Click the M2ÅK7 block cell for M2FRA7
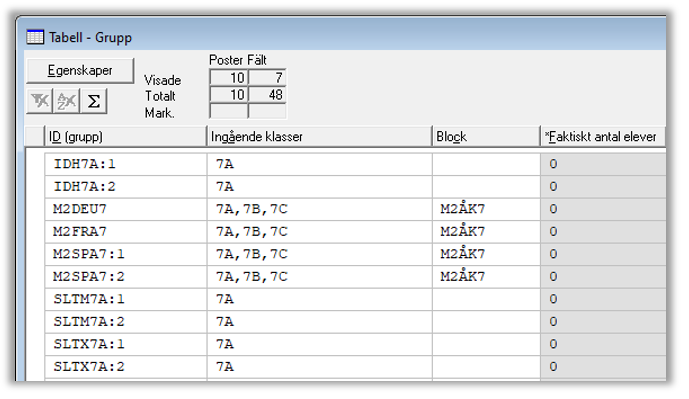 click(486, 232)
